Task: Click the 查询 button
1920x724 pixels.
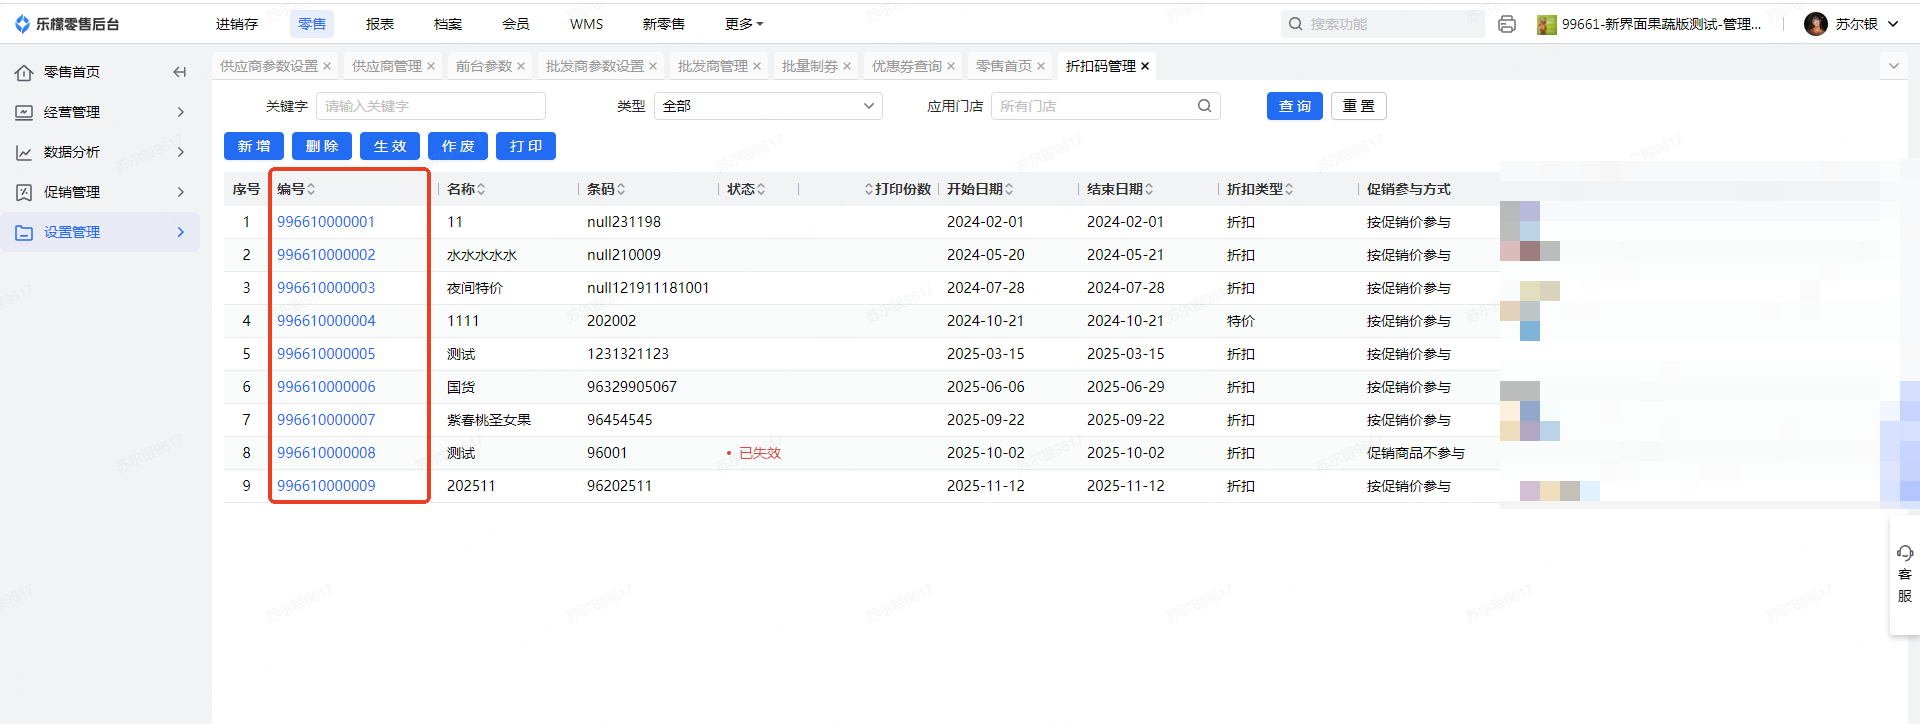Action: point(1295,106)
